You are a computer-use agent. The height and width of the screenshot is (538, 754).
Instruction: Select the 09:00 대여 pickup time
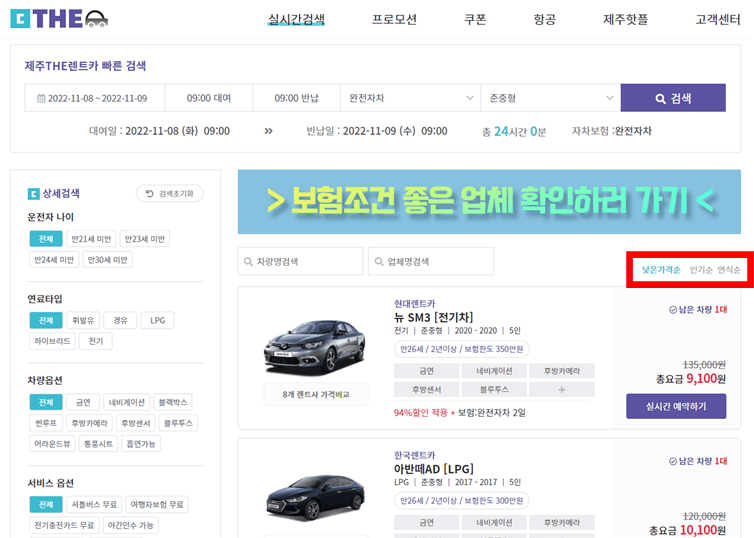[209, 98]
